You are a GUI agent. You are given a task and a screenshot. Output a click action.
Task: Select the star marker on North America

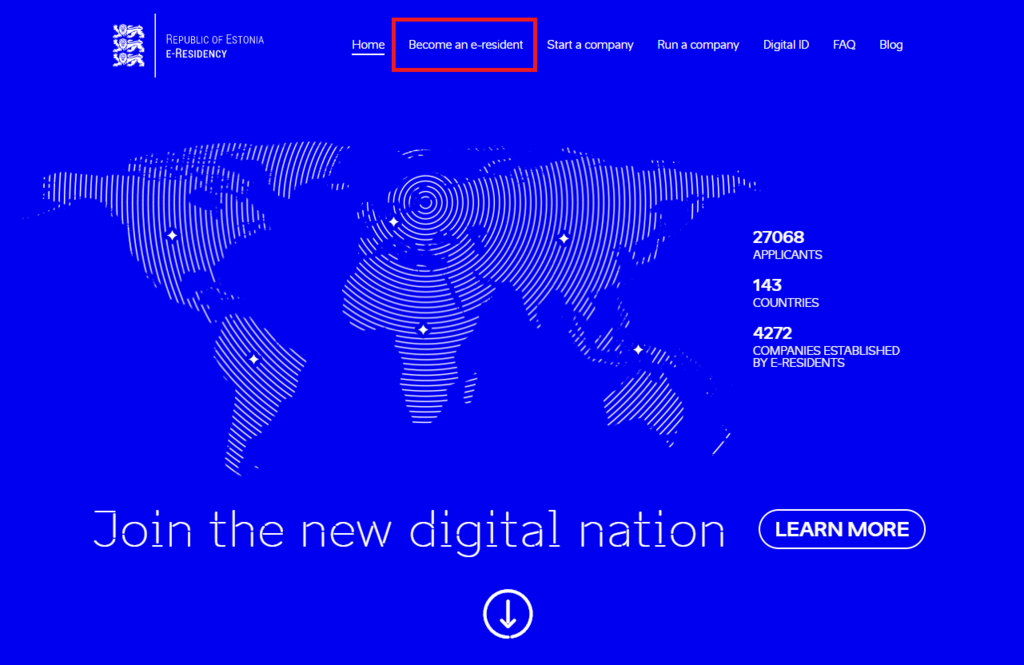point(172,235)
